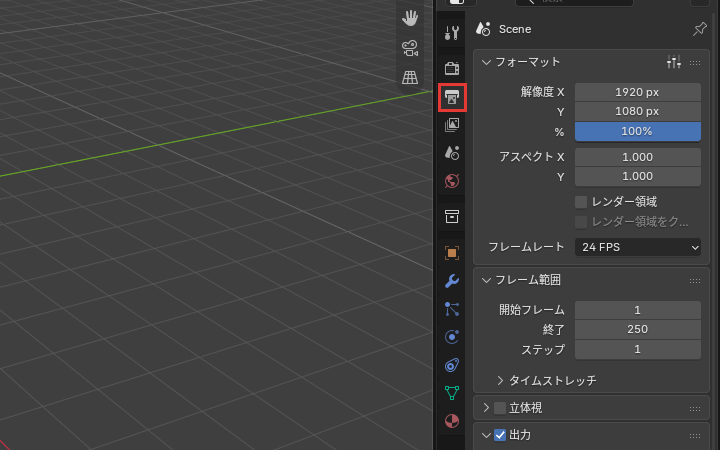This screenshot has height=450, width=720.
Task: Grab the 立体視 panel drag handle dots
Action: coord(695,409)
